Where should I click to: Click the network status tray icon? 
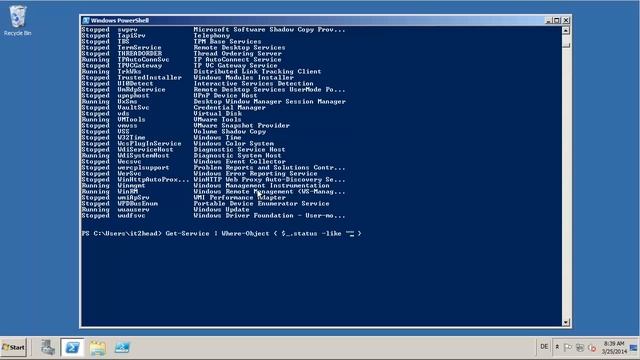pos(580,347)
